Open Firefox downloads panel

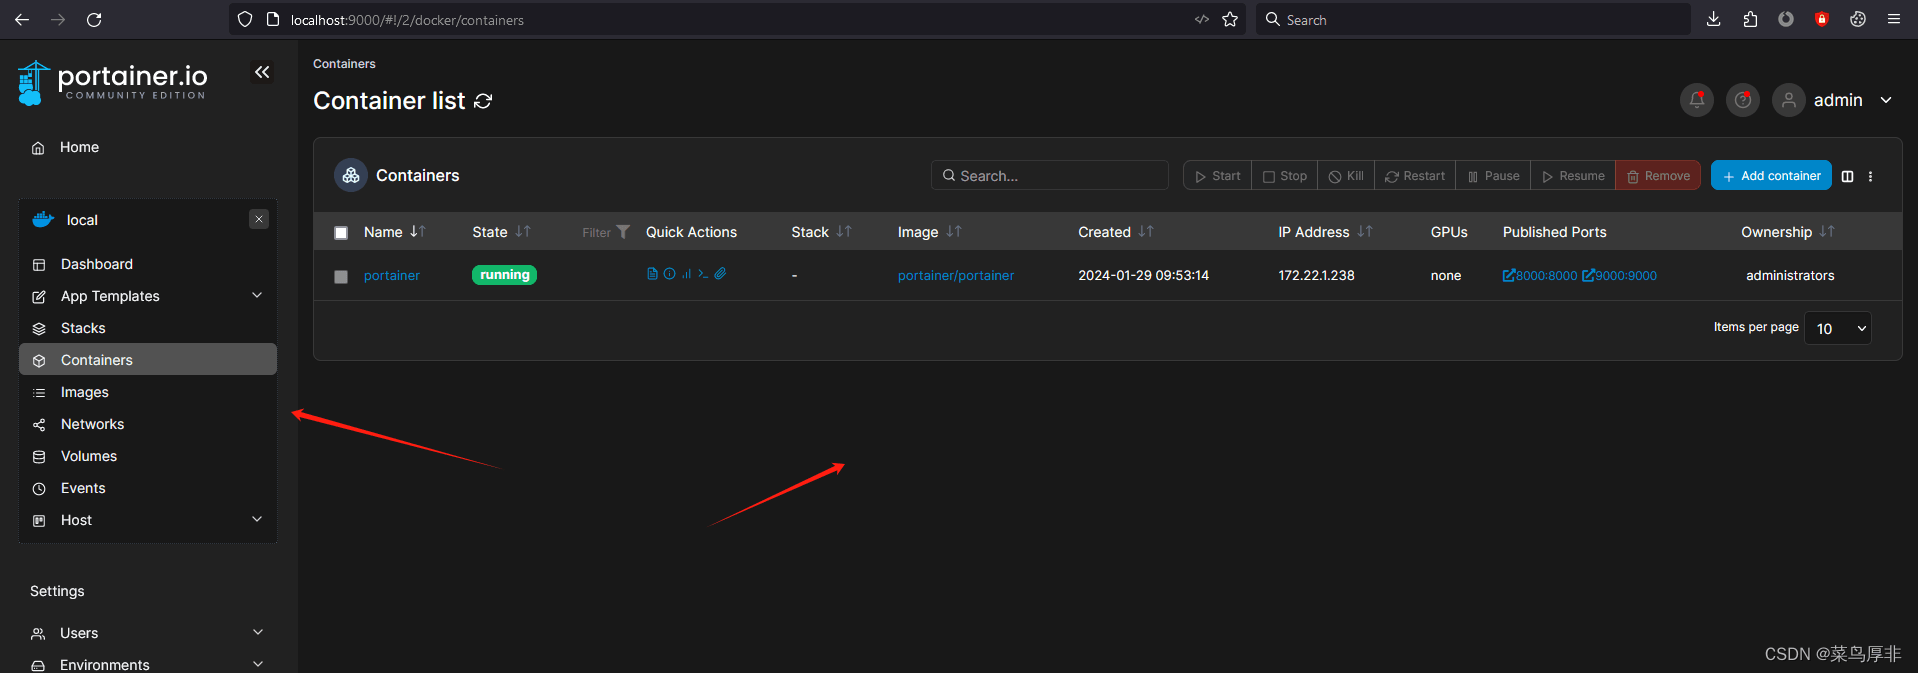pyautogui.click(x=1714, y=19)
